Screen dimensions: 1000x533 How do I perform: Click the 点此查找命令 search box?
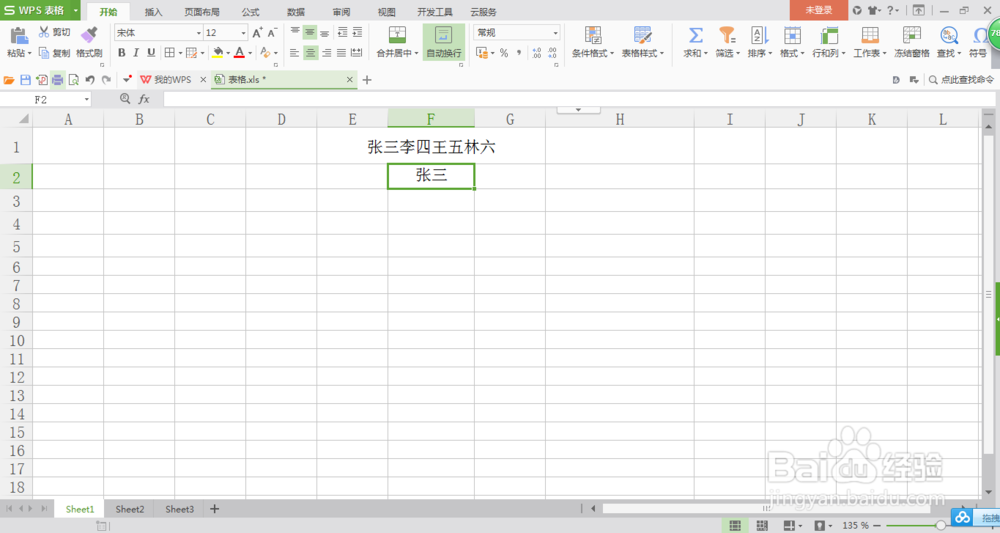click(x=961, y=80)
